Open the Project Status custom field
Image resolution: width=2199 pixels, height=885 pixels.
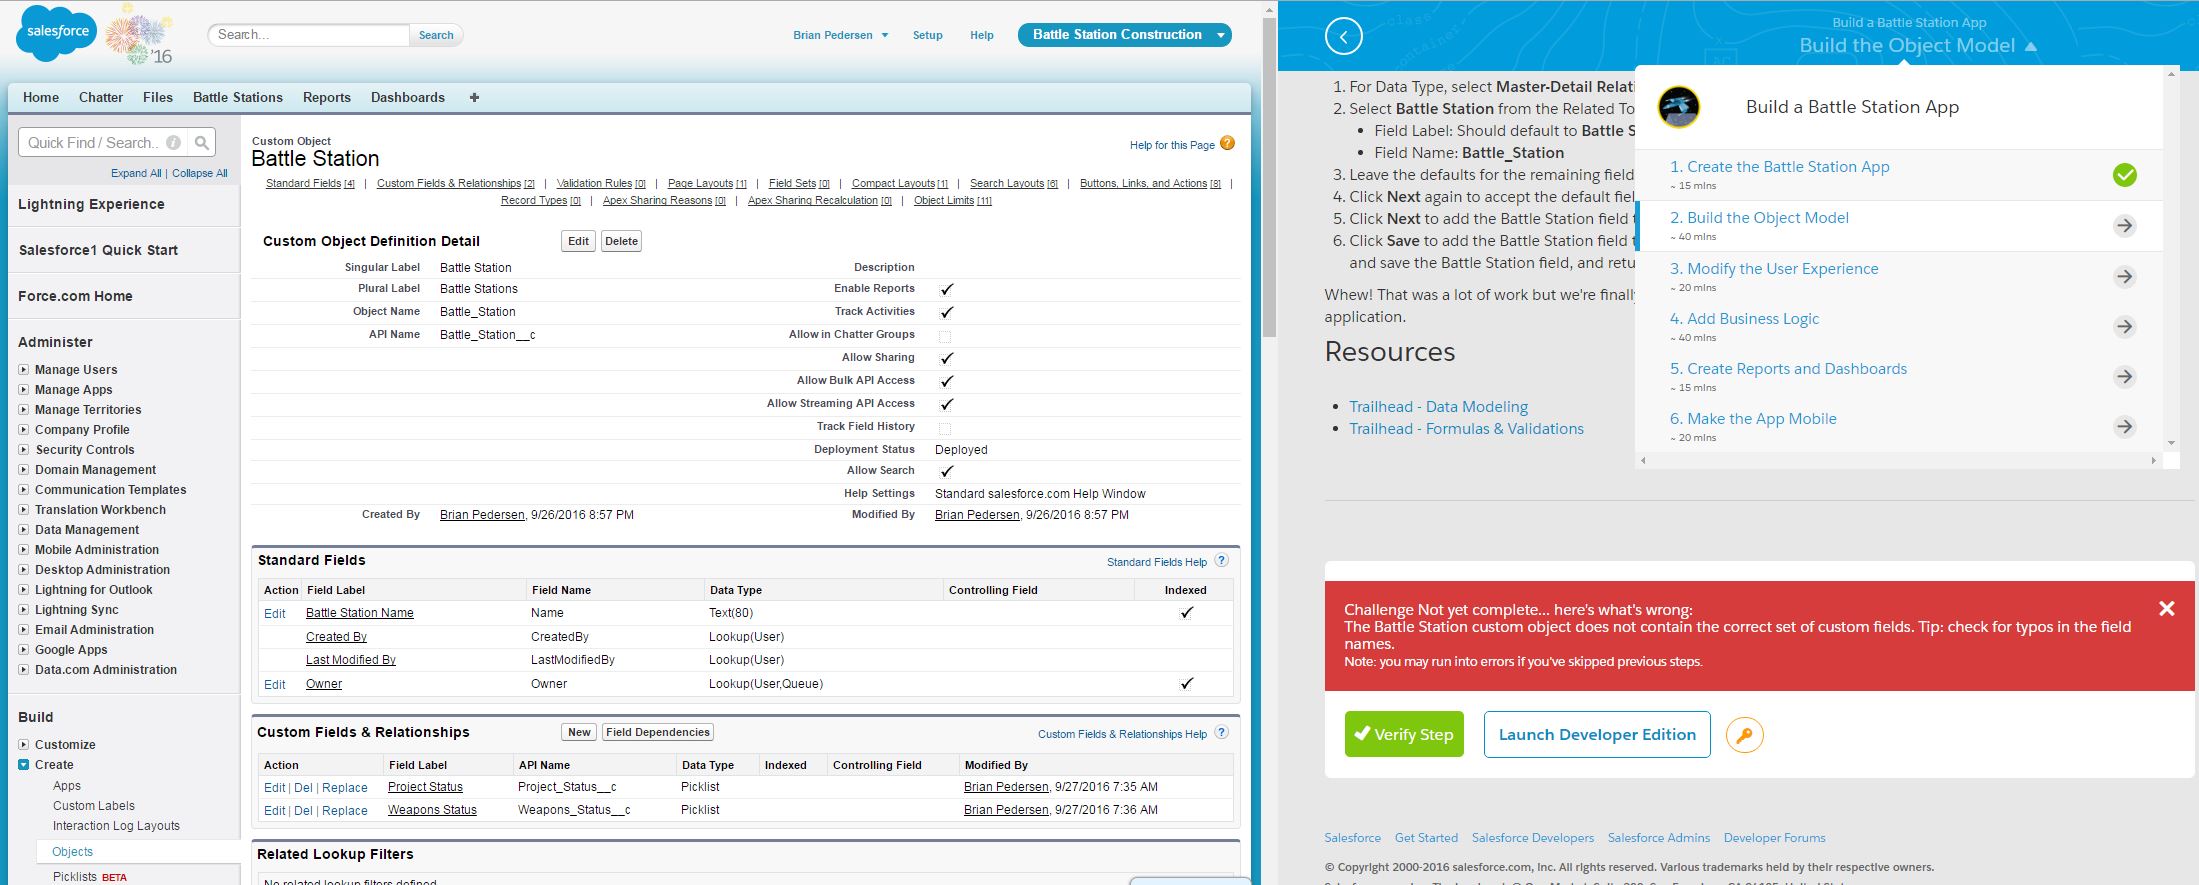click(x=425, y=787)
